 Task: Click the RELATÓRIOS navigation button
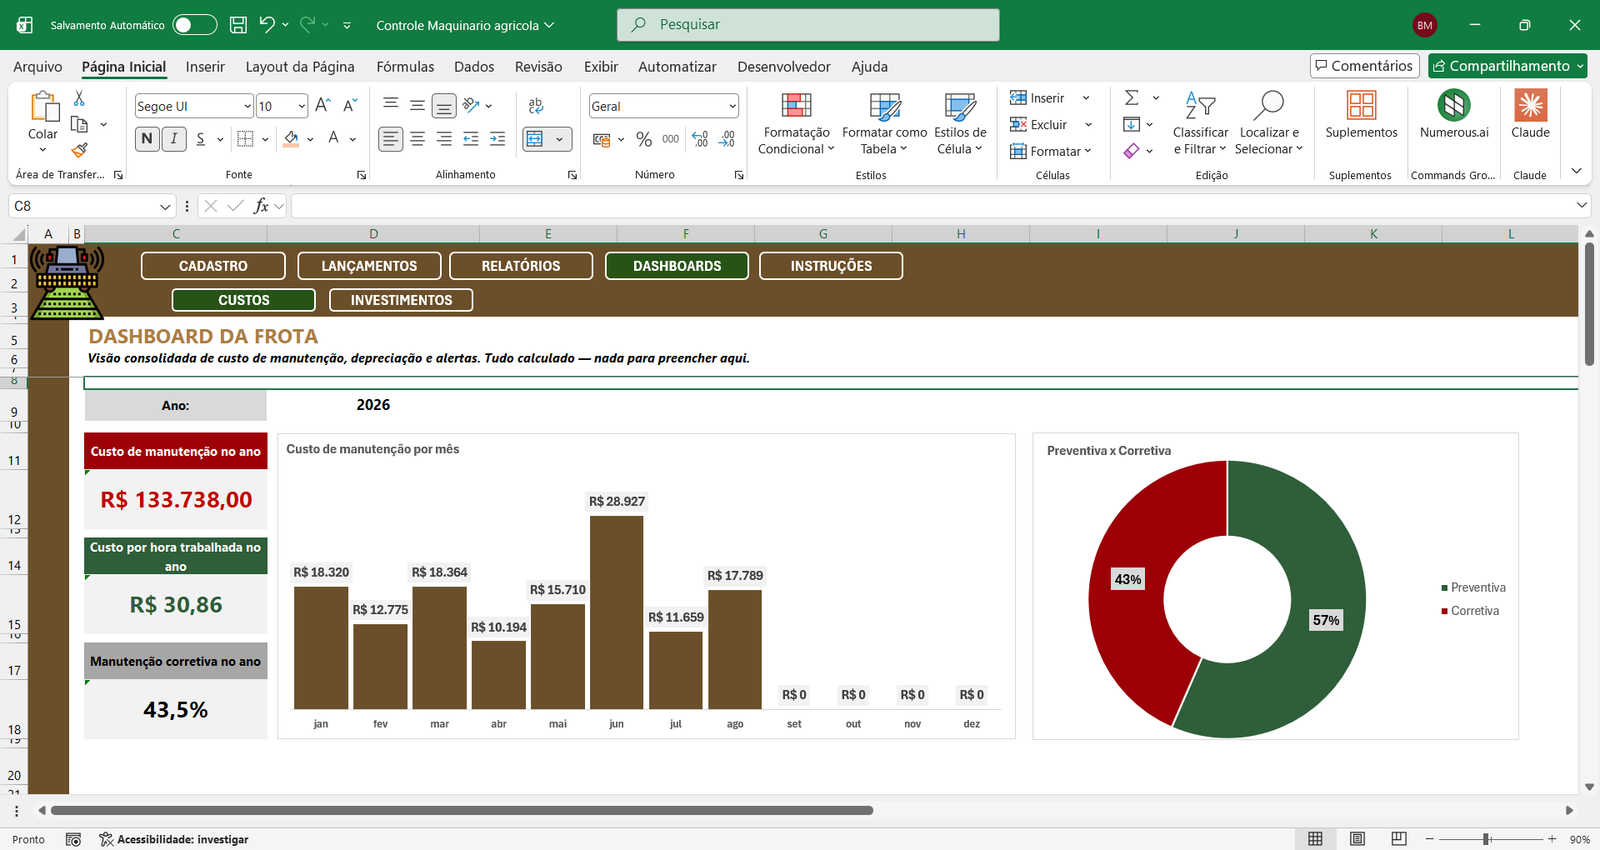pos(521,266)
